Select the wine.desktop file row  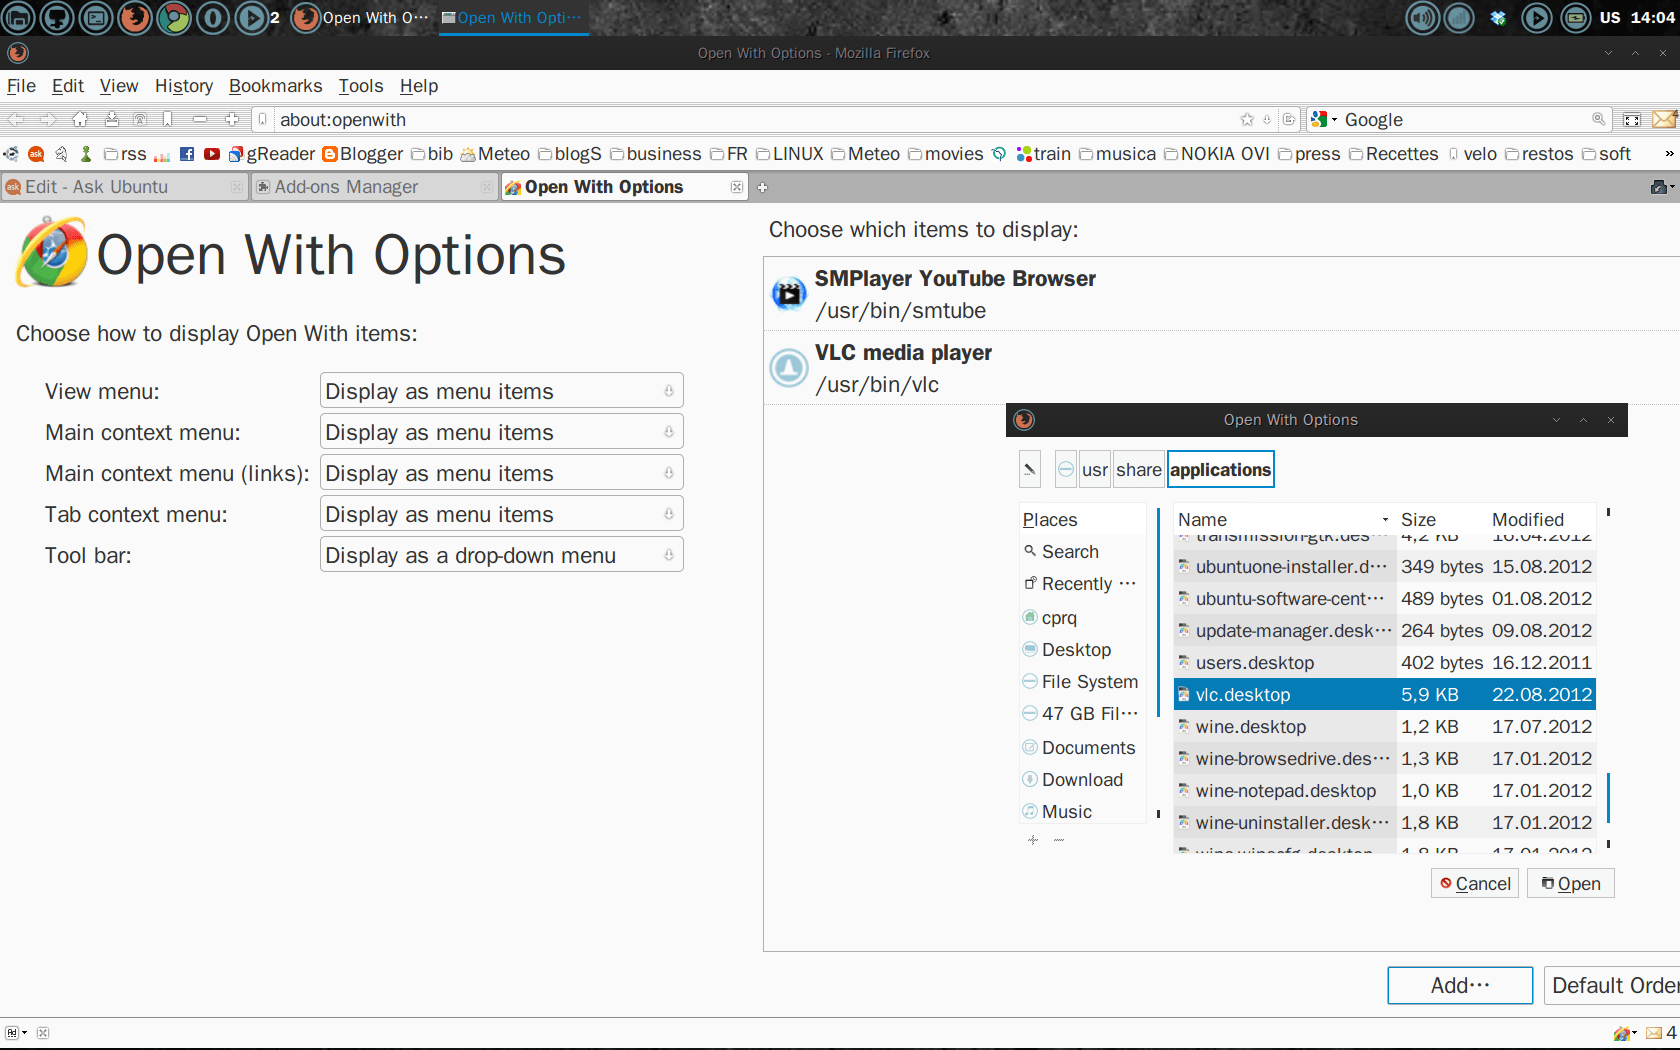click(x=1384, y=726)
